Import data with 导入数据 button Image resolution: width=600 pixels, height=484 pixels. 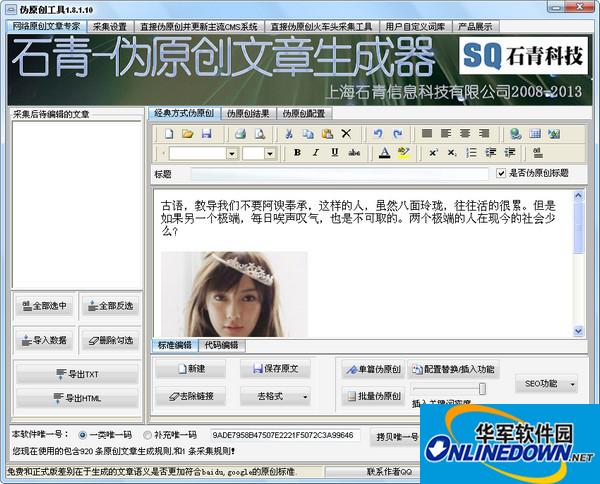[44, 340]
